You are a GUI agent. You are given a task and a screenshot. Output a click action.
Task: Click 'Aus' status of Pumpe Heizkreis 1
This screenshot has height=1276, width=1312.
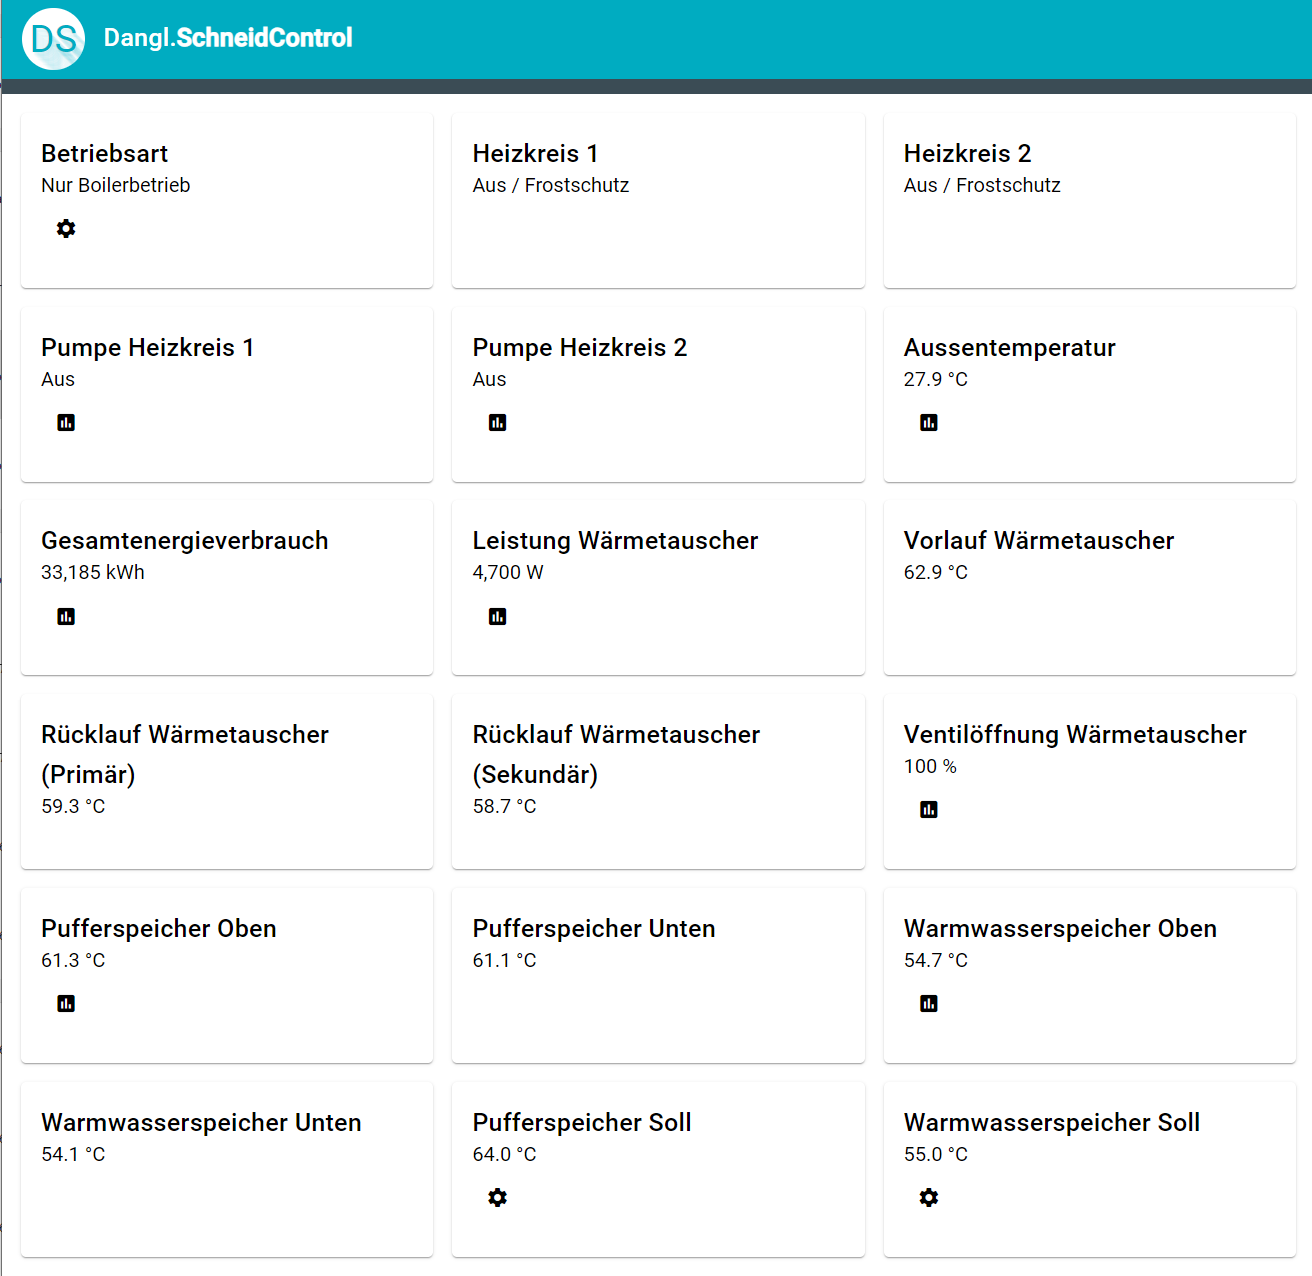58,379
